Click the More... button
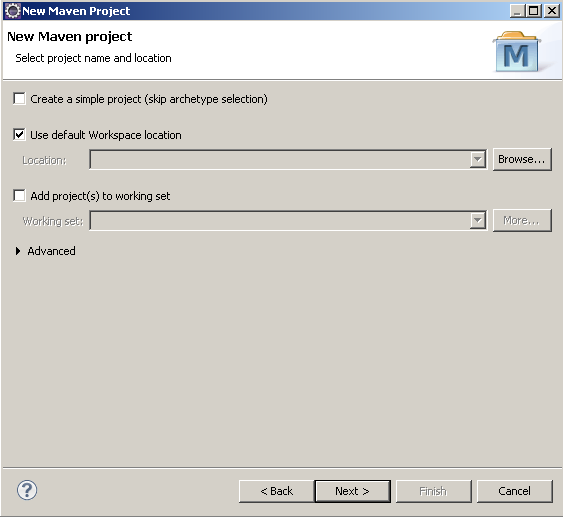 522,220
